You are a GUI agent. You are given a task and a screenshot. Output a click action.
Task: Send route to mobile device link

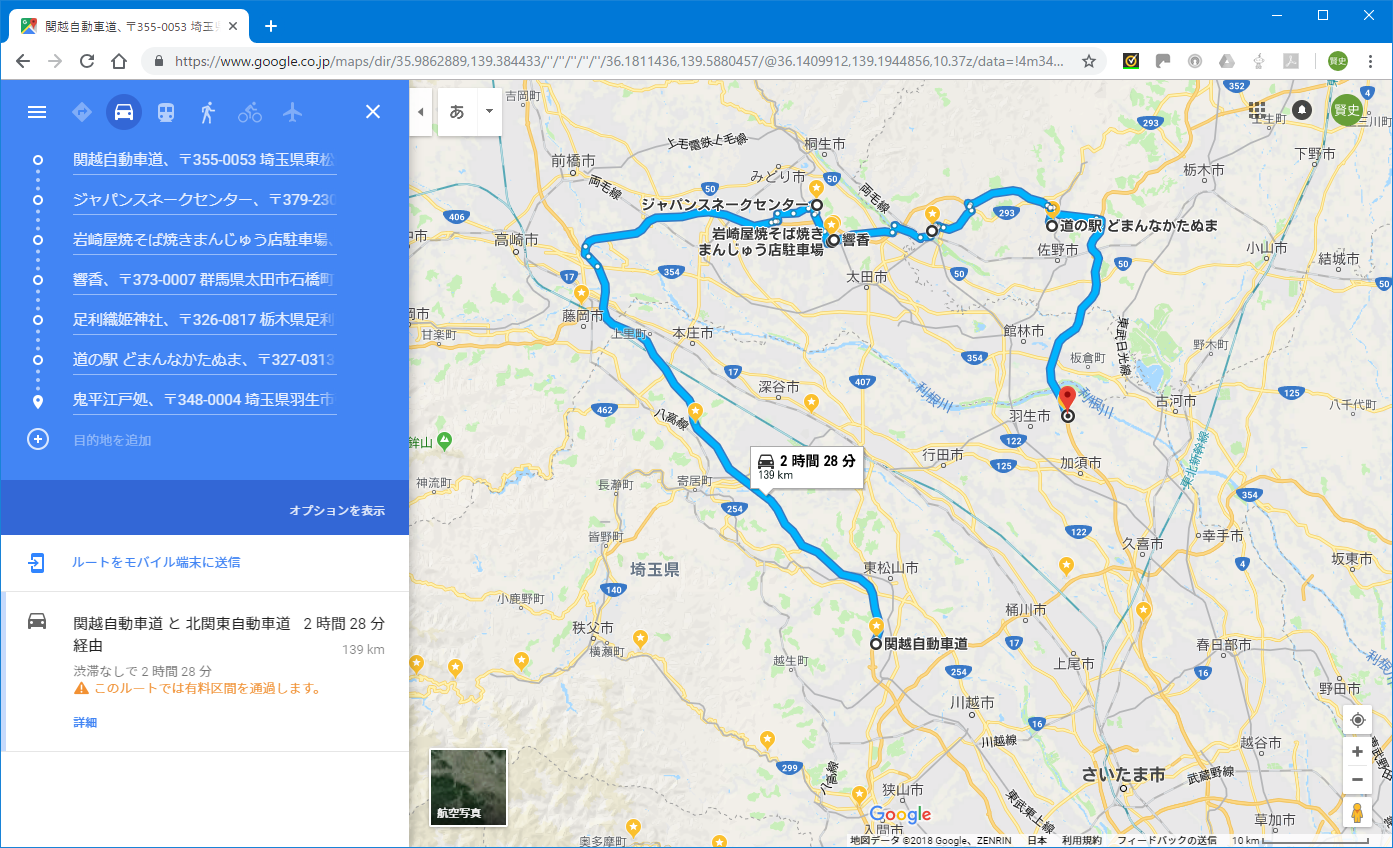click(156, 563)
